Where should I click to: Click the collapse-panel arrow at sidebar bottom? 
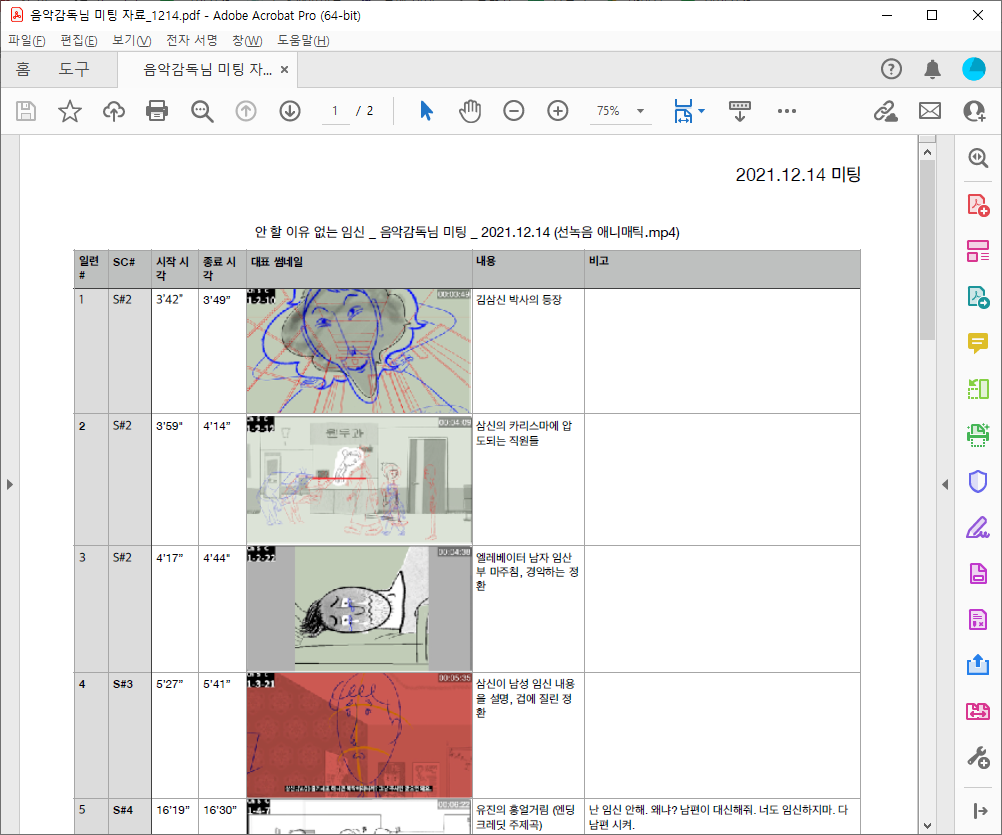(x=980, y=811)
